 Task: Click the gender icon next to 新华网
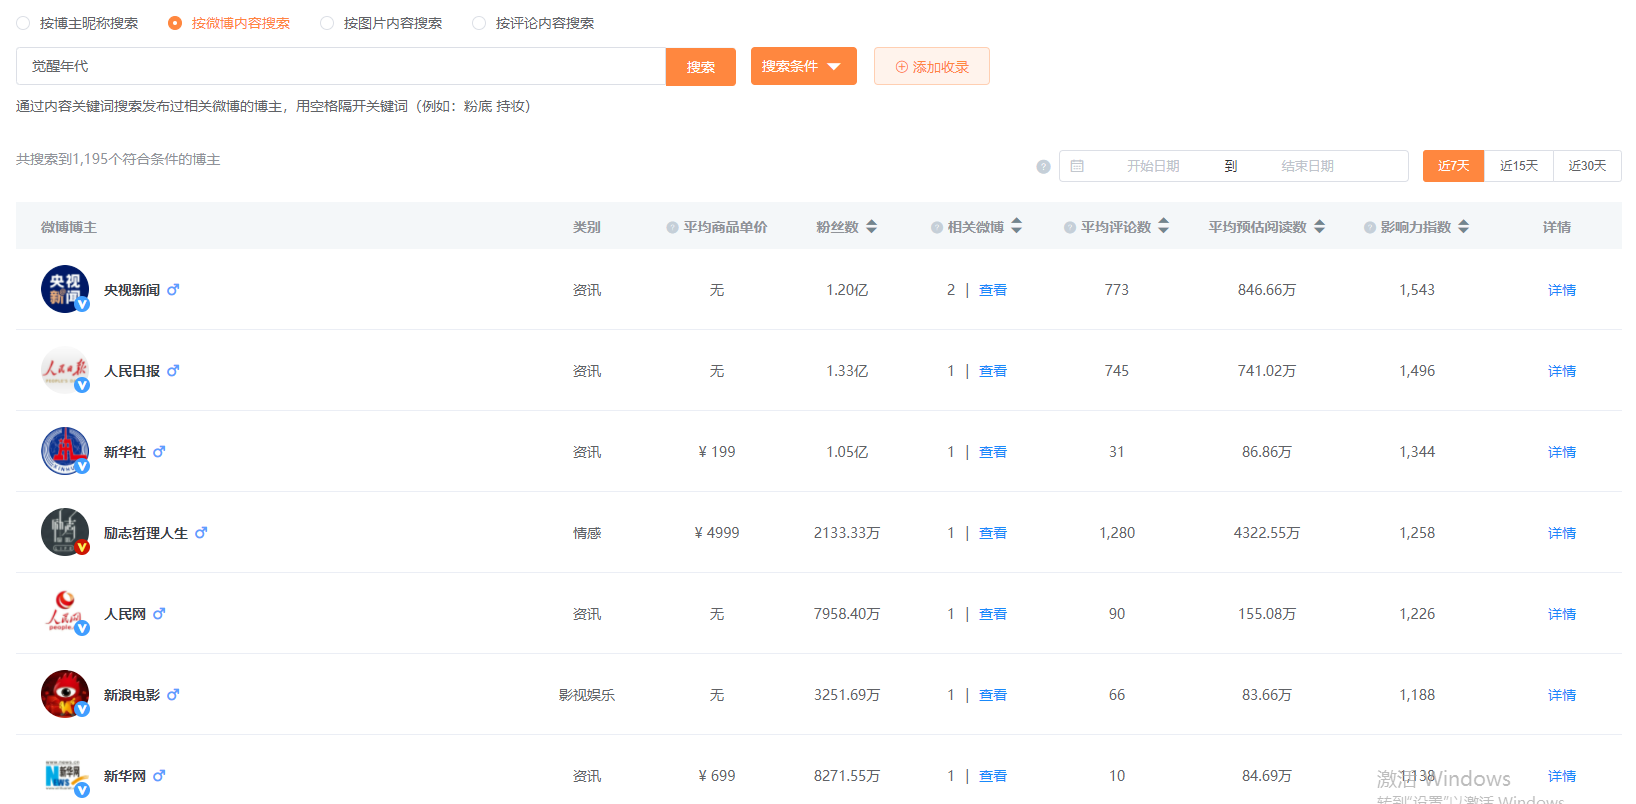tap(159, 775)
